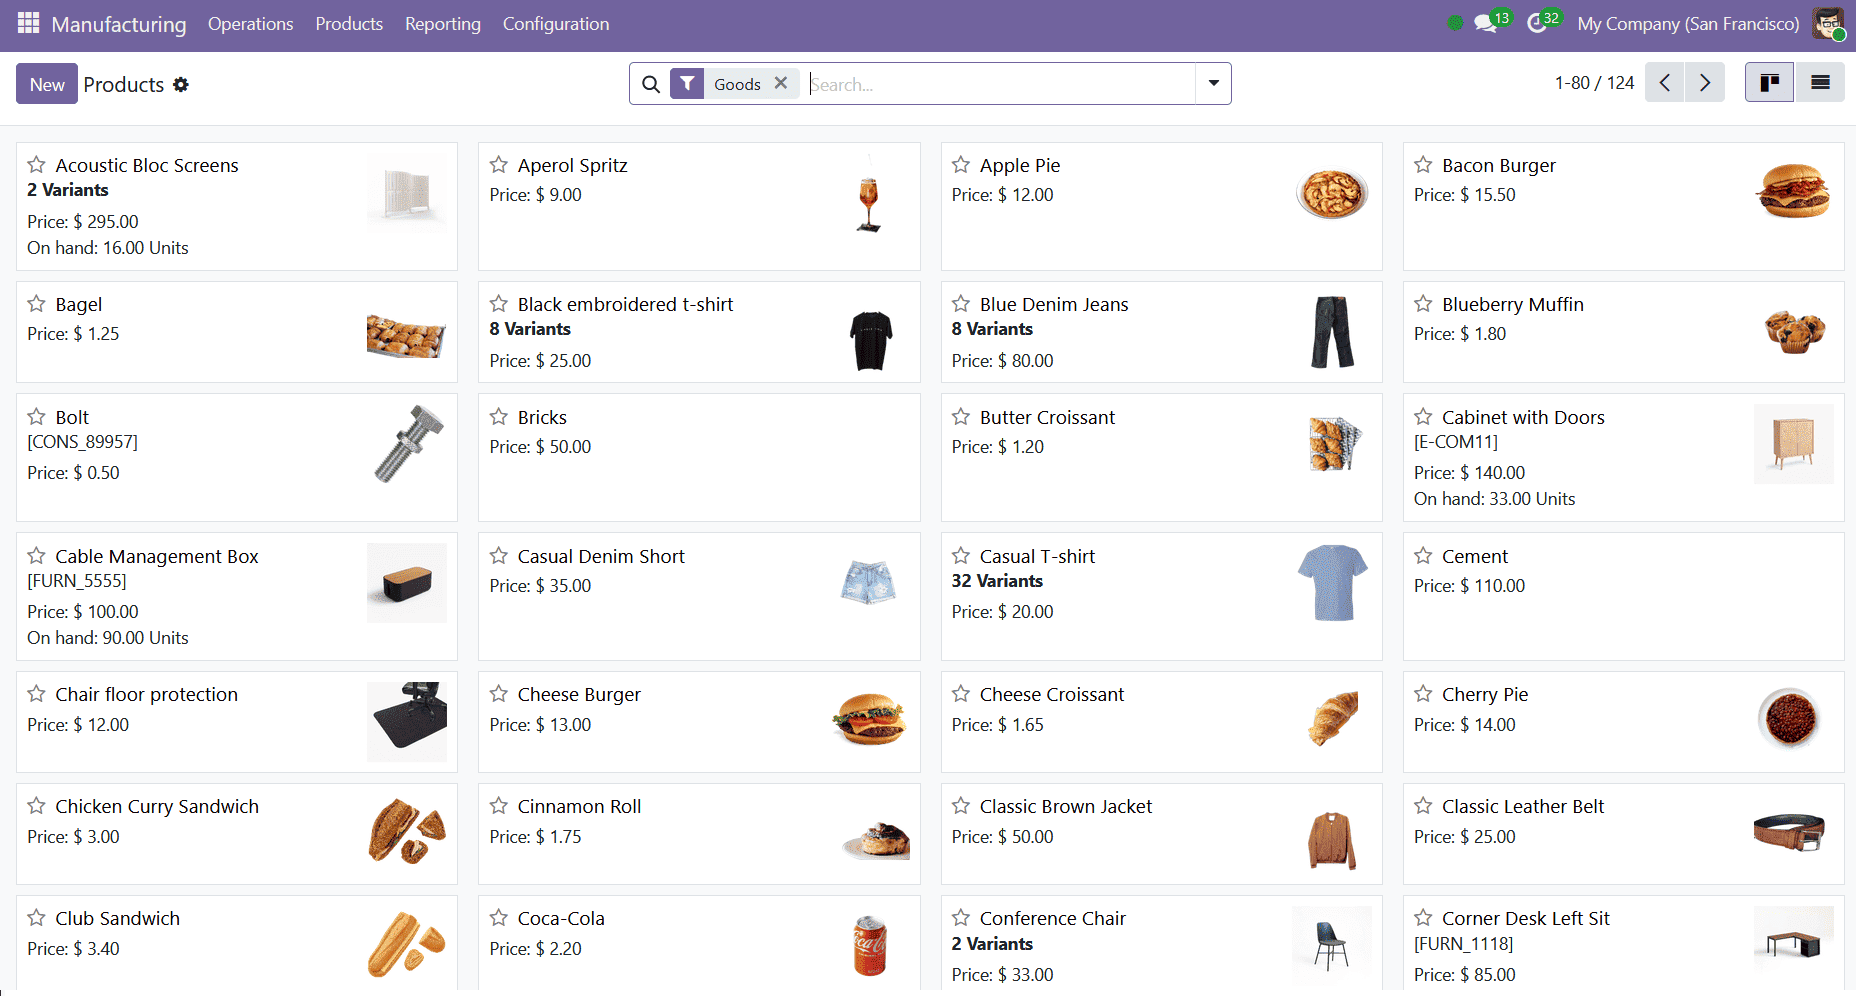Favorite the Acoustic Bloc Screens product
The height and width of the screenshot is (996, 1856).
tap(36, 164)
